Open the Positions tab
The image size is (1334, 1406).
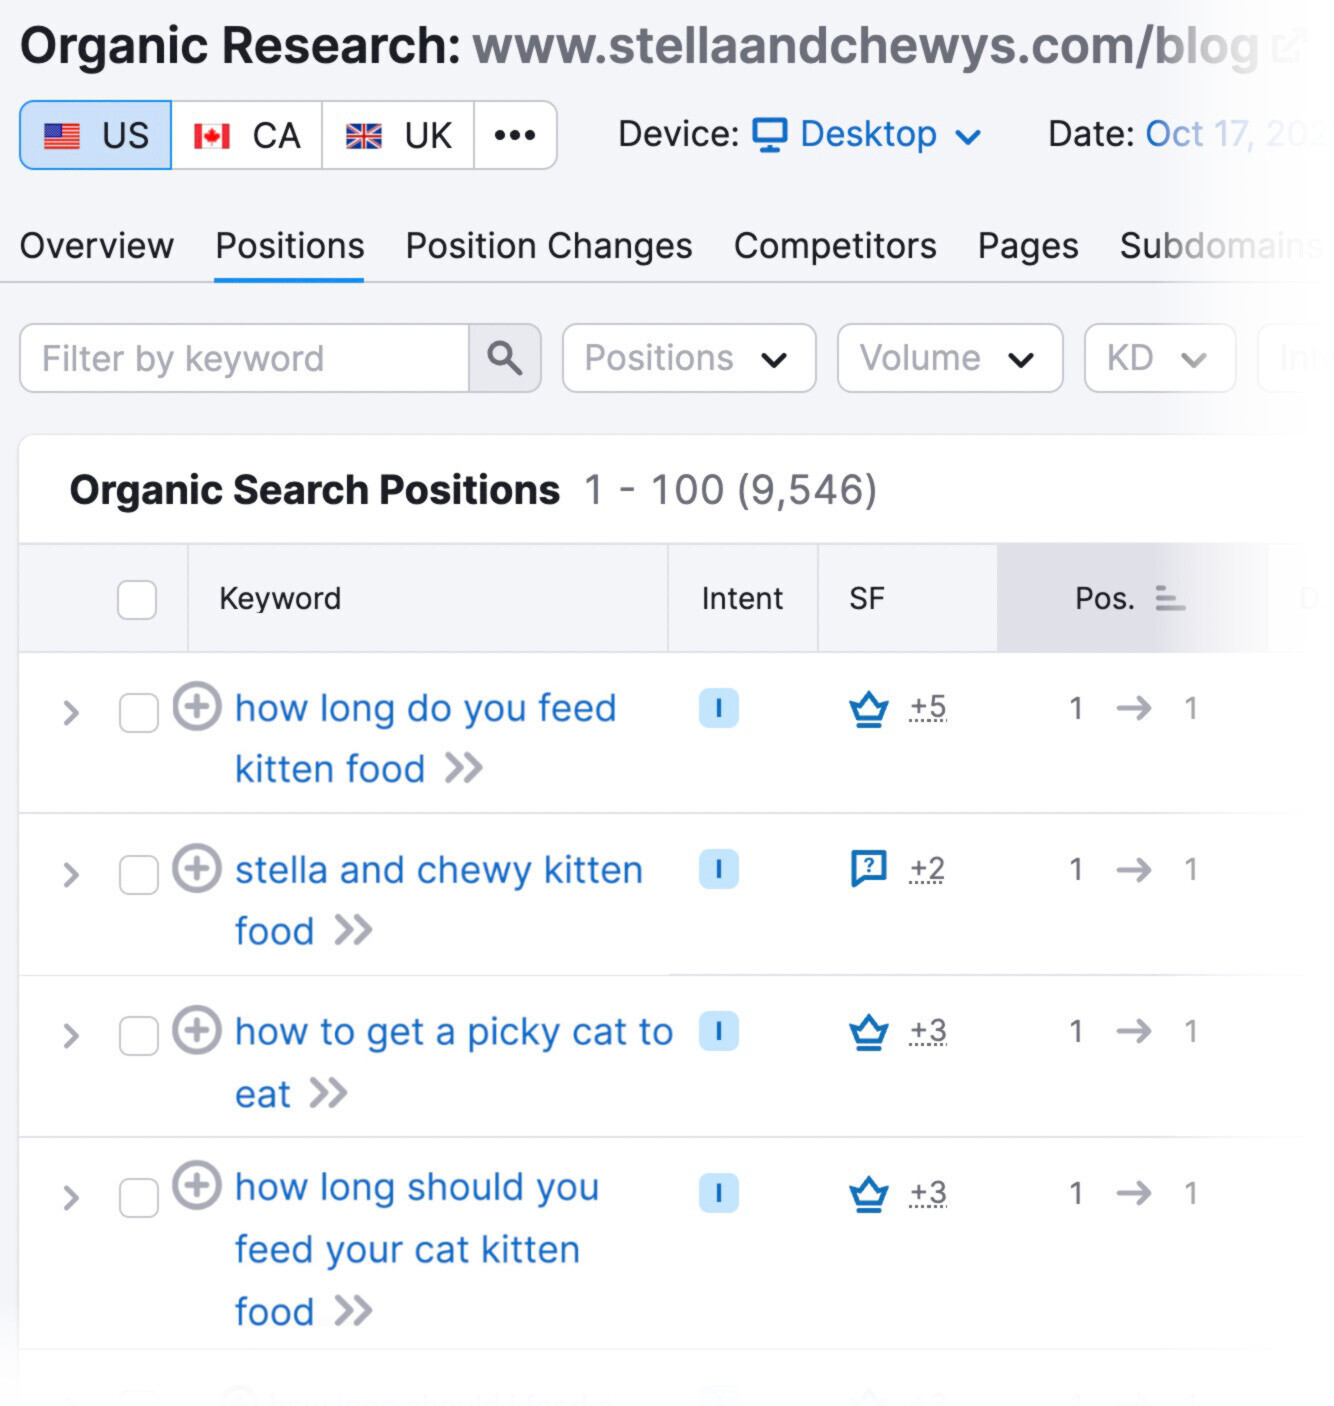click(x=290, y=246)
